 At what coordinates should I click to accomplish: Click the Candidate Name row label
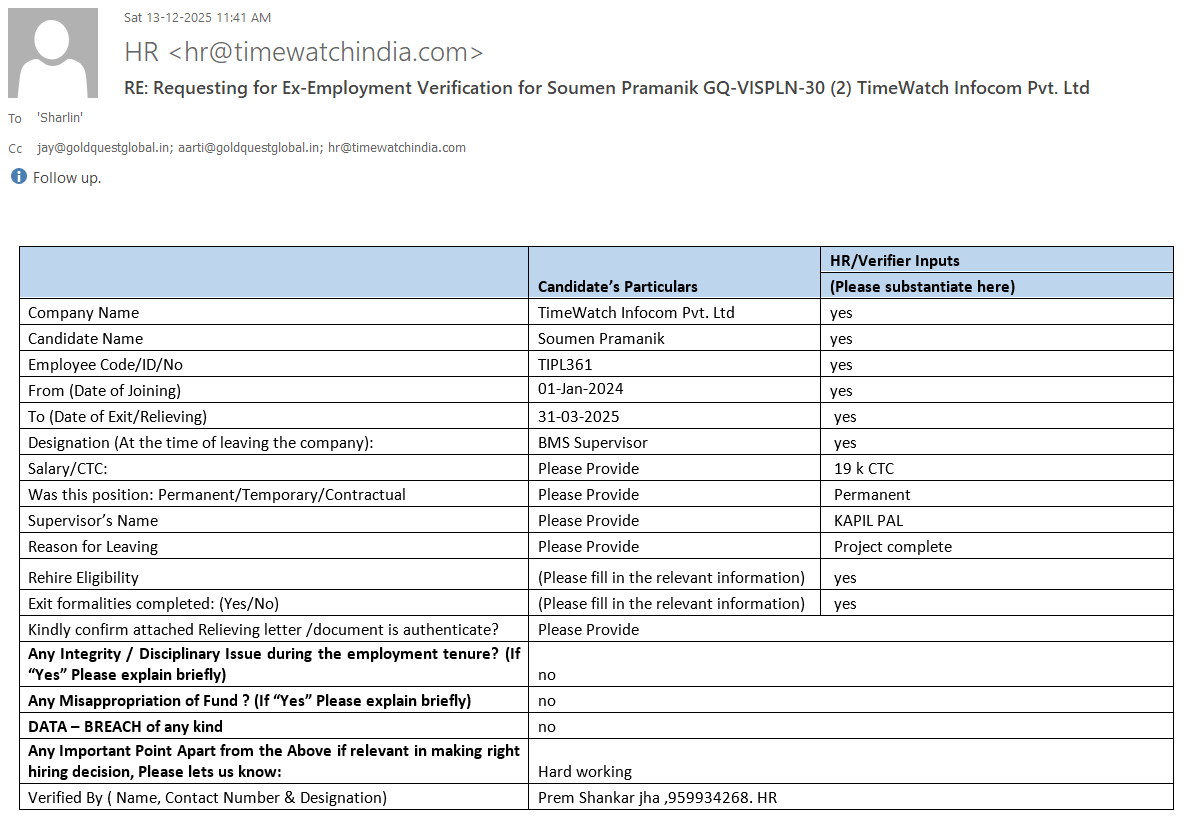point(86,338)
